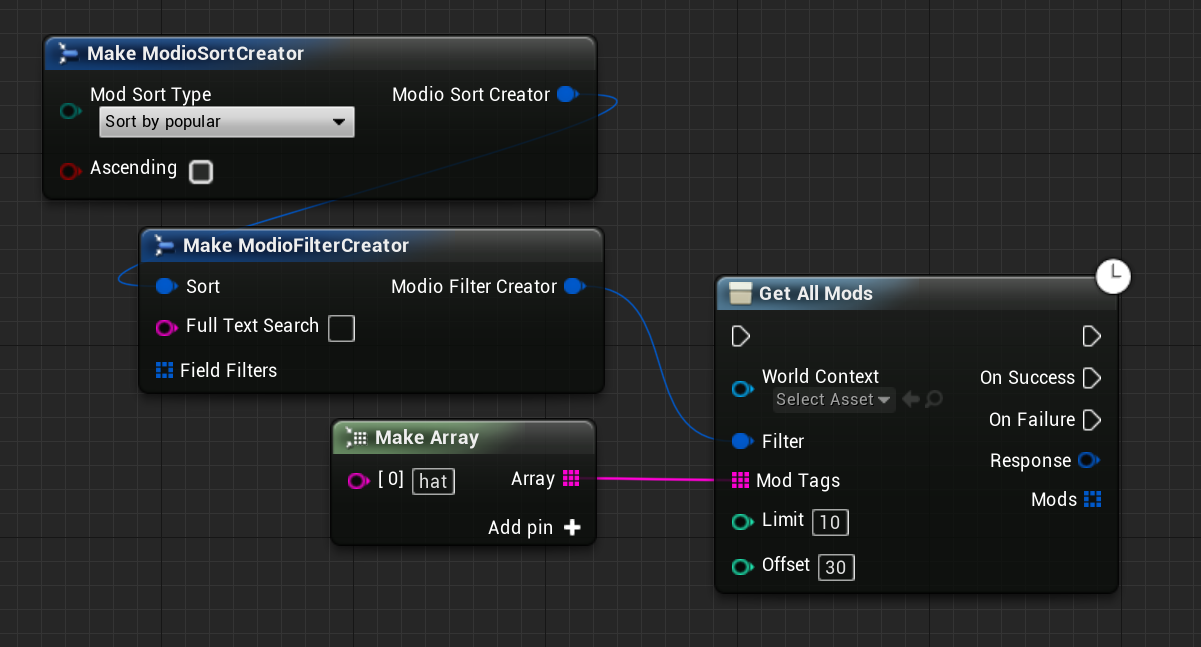
Task: Click the Make Array node header icon
Action: (356, 437)
